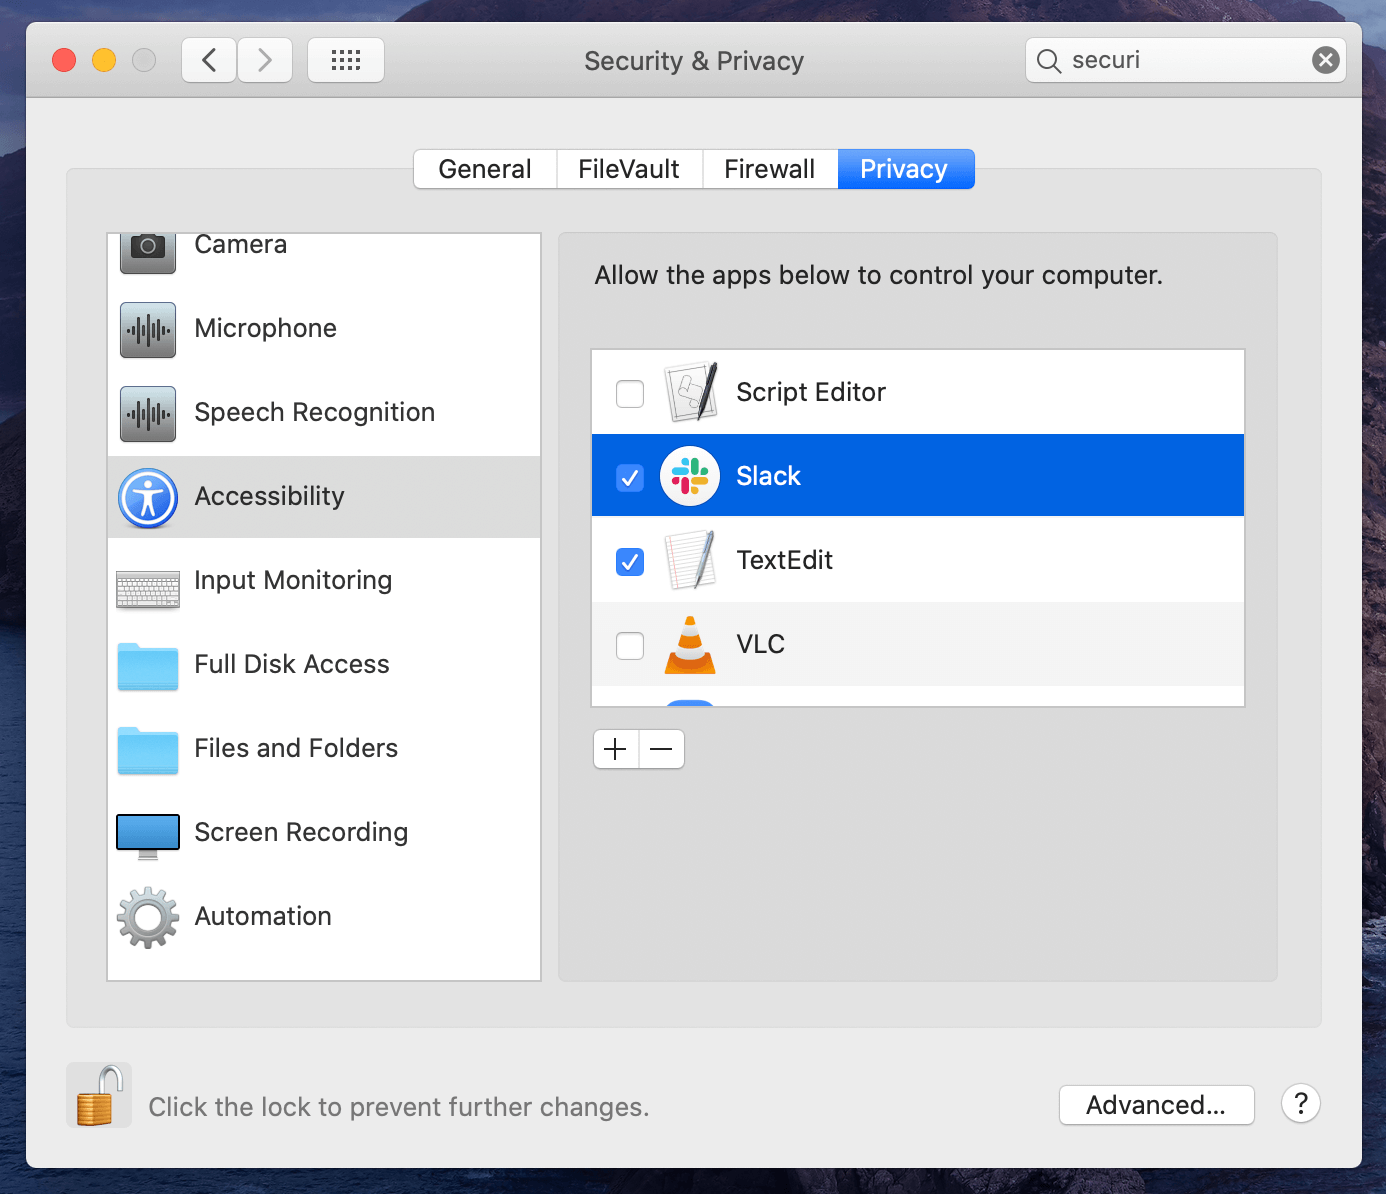The height and width of the screenshot is (1194, 1386).
Task: Enable the VLC checkbox
Action: click(630, 646)
